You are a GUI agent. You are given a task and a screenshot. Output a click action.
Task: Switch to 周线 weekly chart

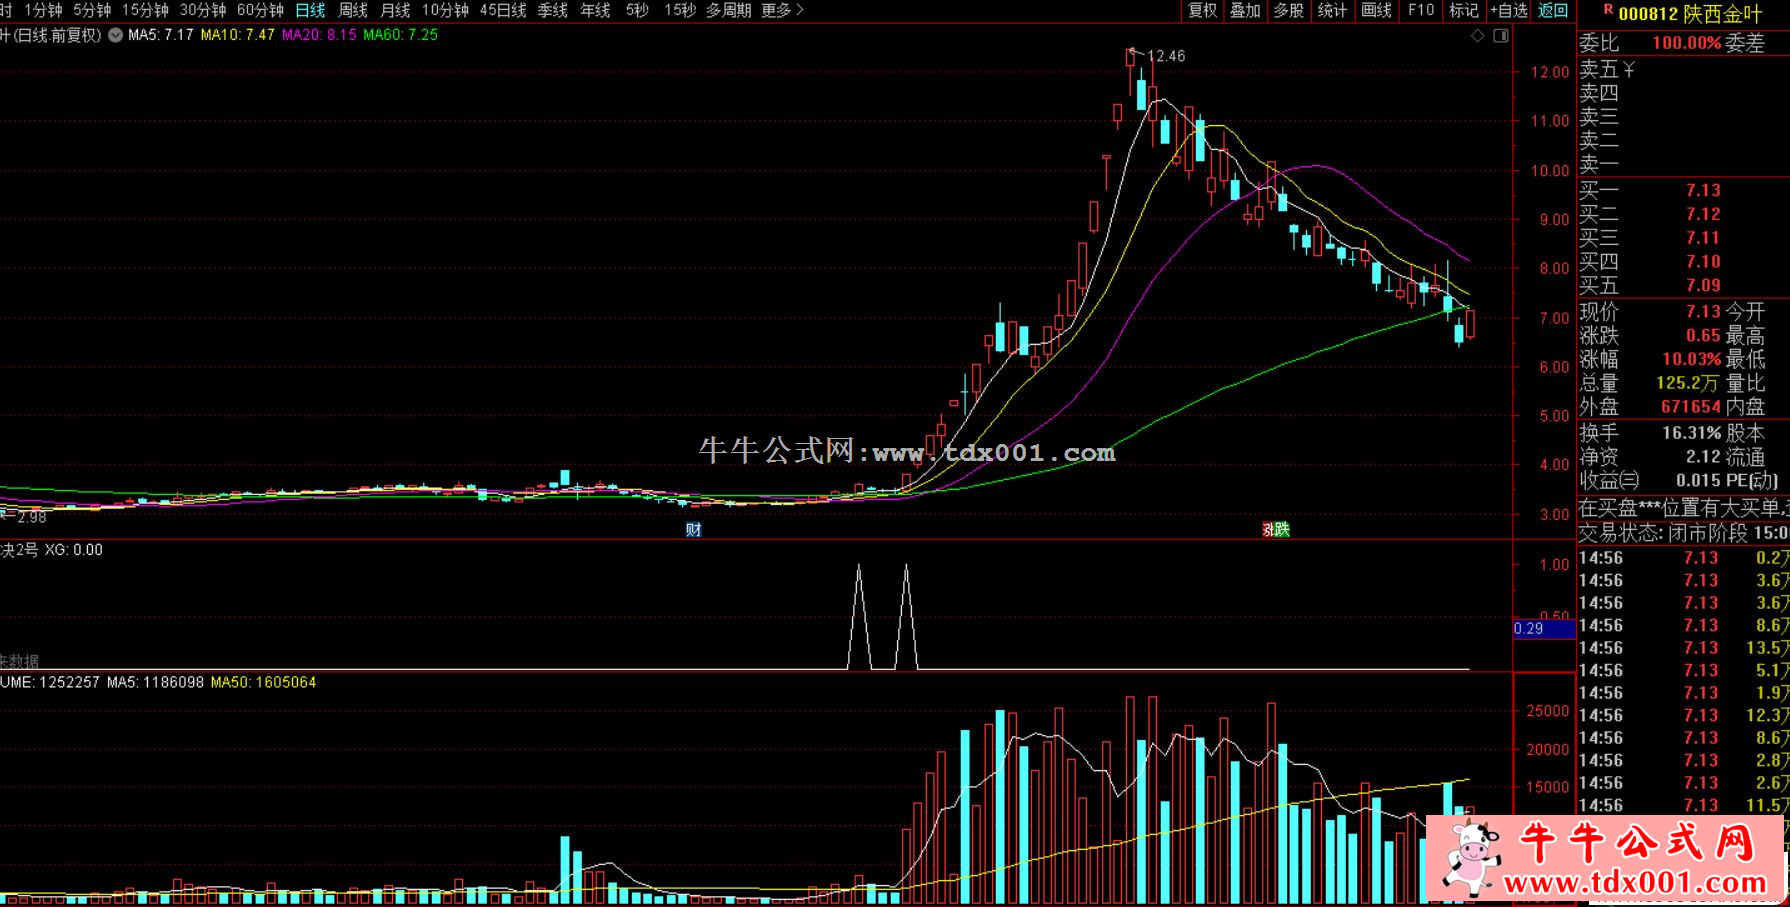click(353, 10)
